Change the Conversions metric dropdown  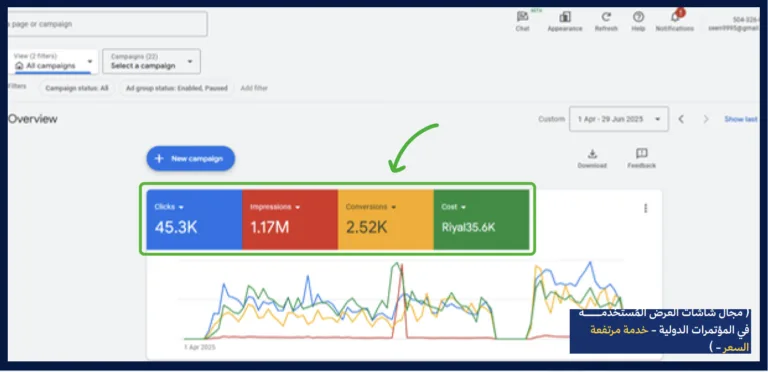[x=371, y=207]
